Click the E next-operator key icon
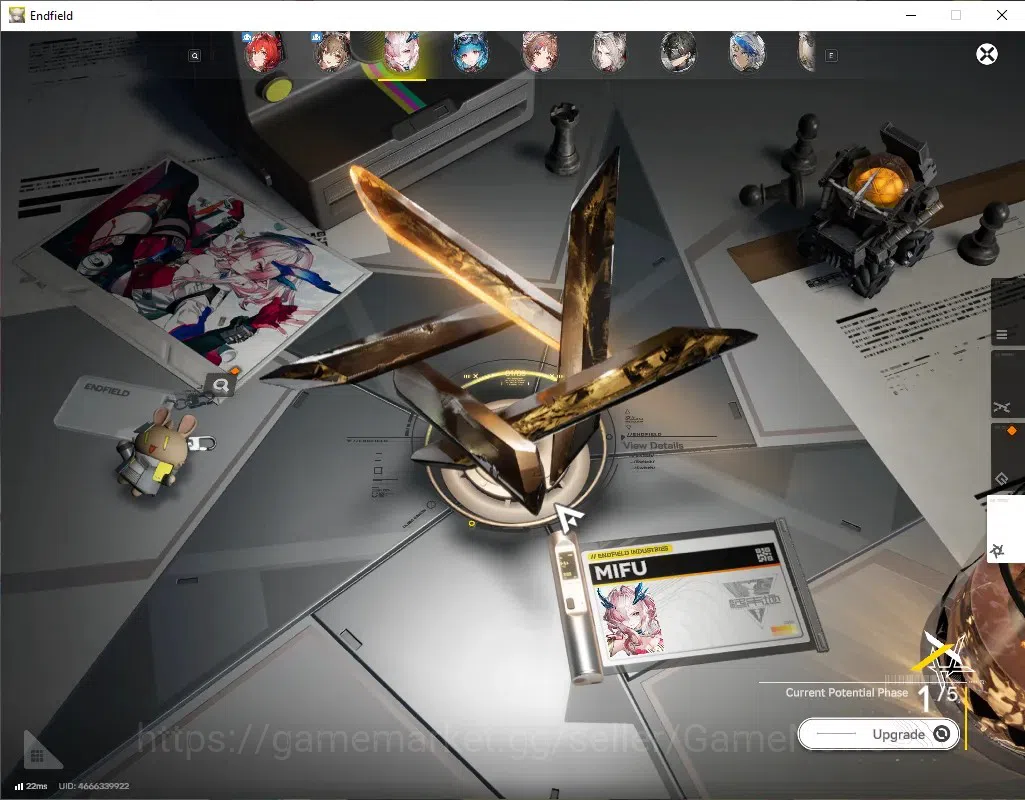 831,56
